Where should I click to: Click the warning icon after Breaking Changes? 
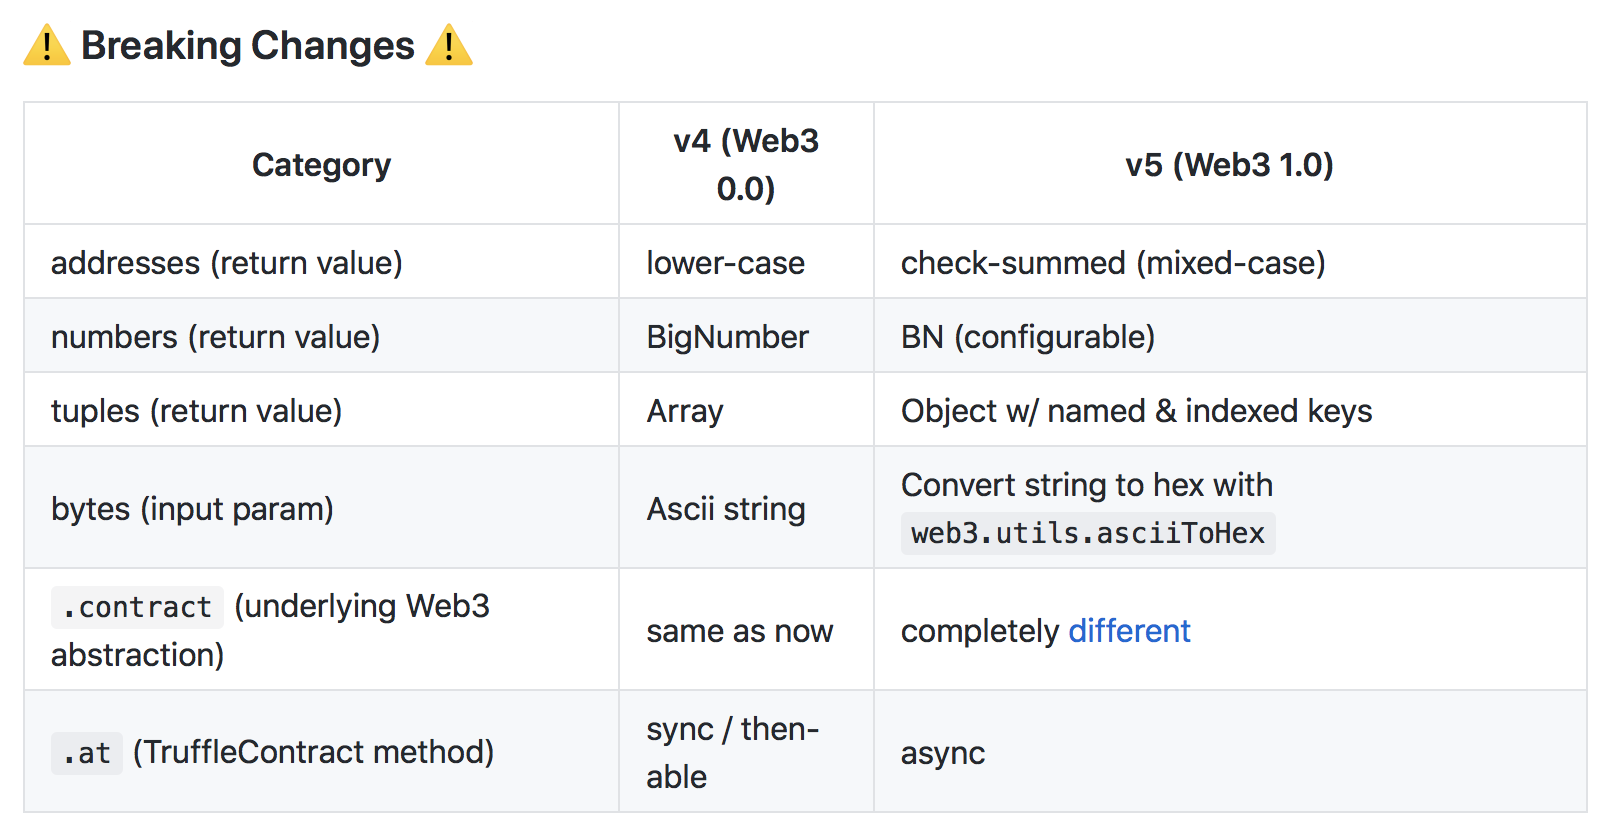coord(449,46)
